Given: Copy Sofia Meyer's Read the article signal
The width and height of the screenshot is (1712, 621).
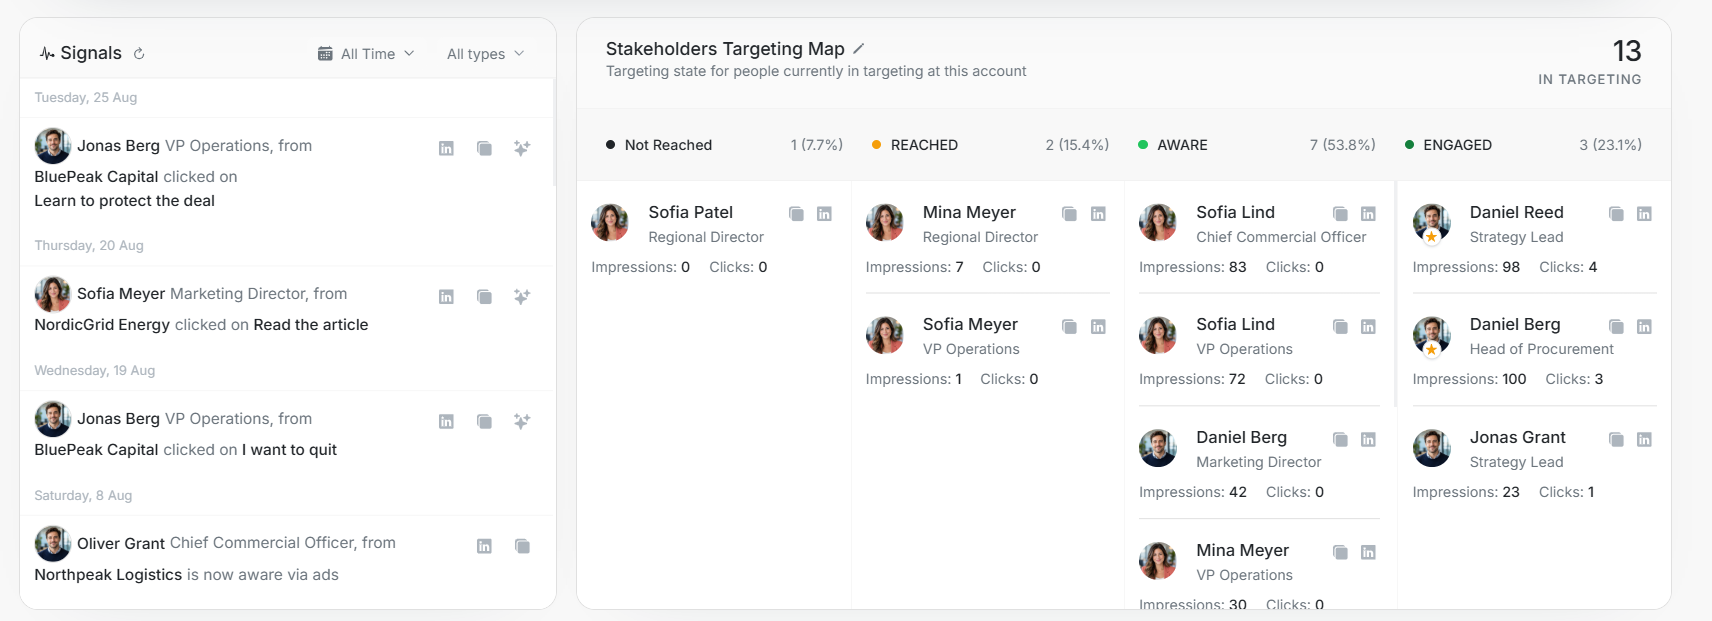Looking at the screenshot, I should pos(484,297).
